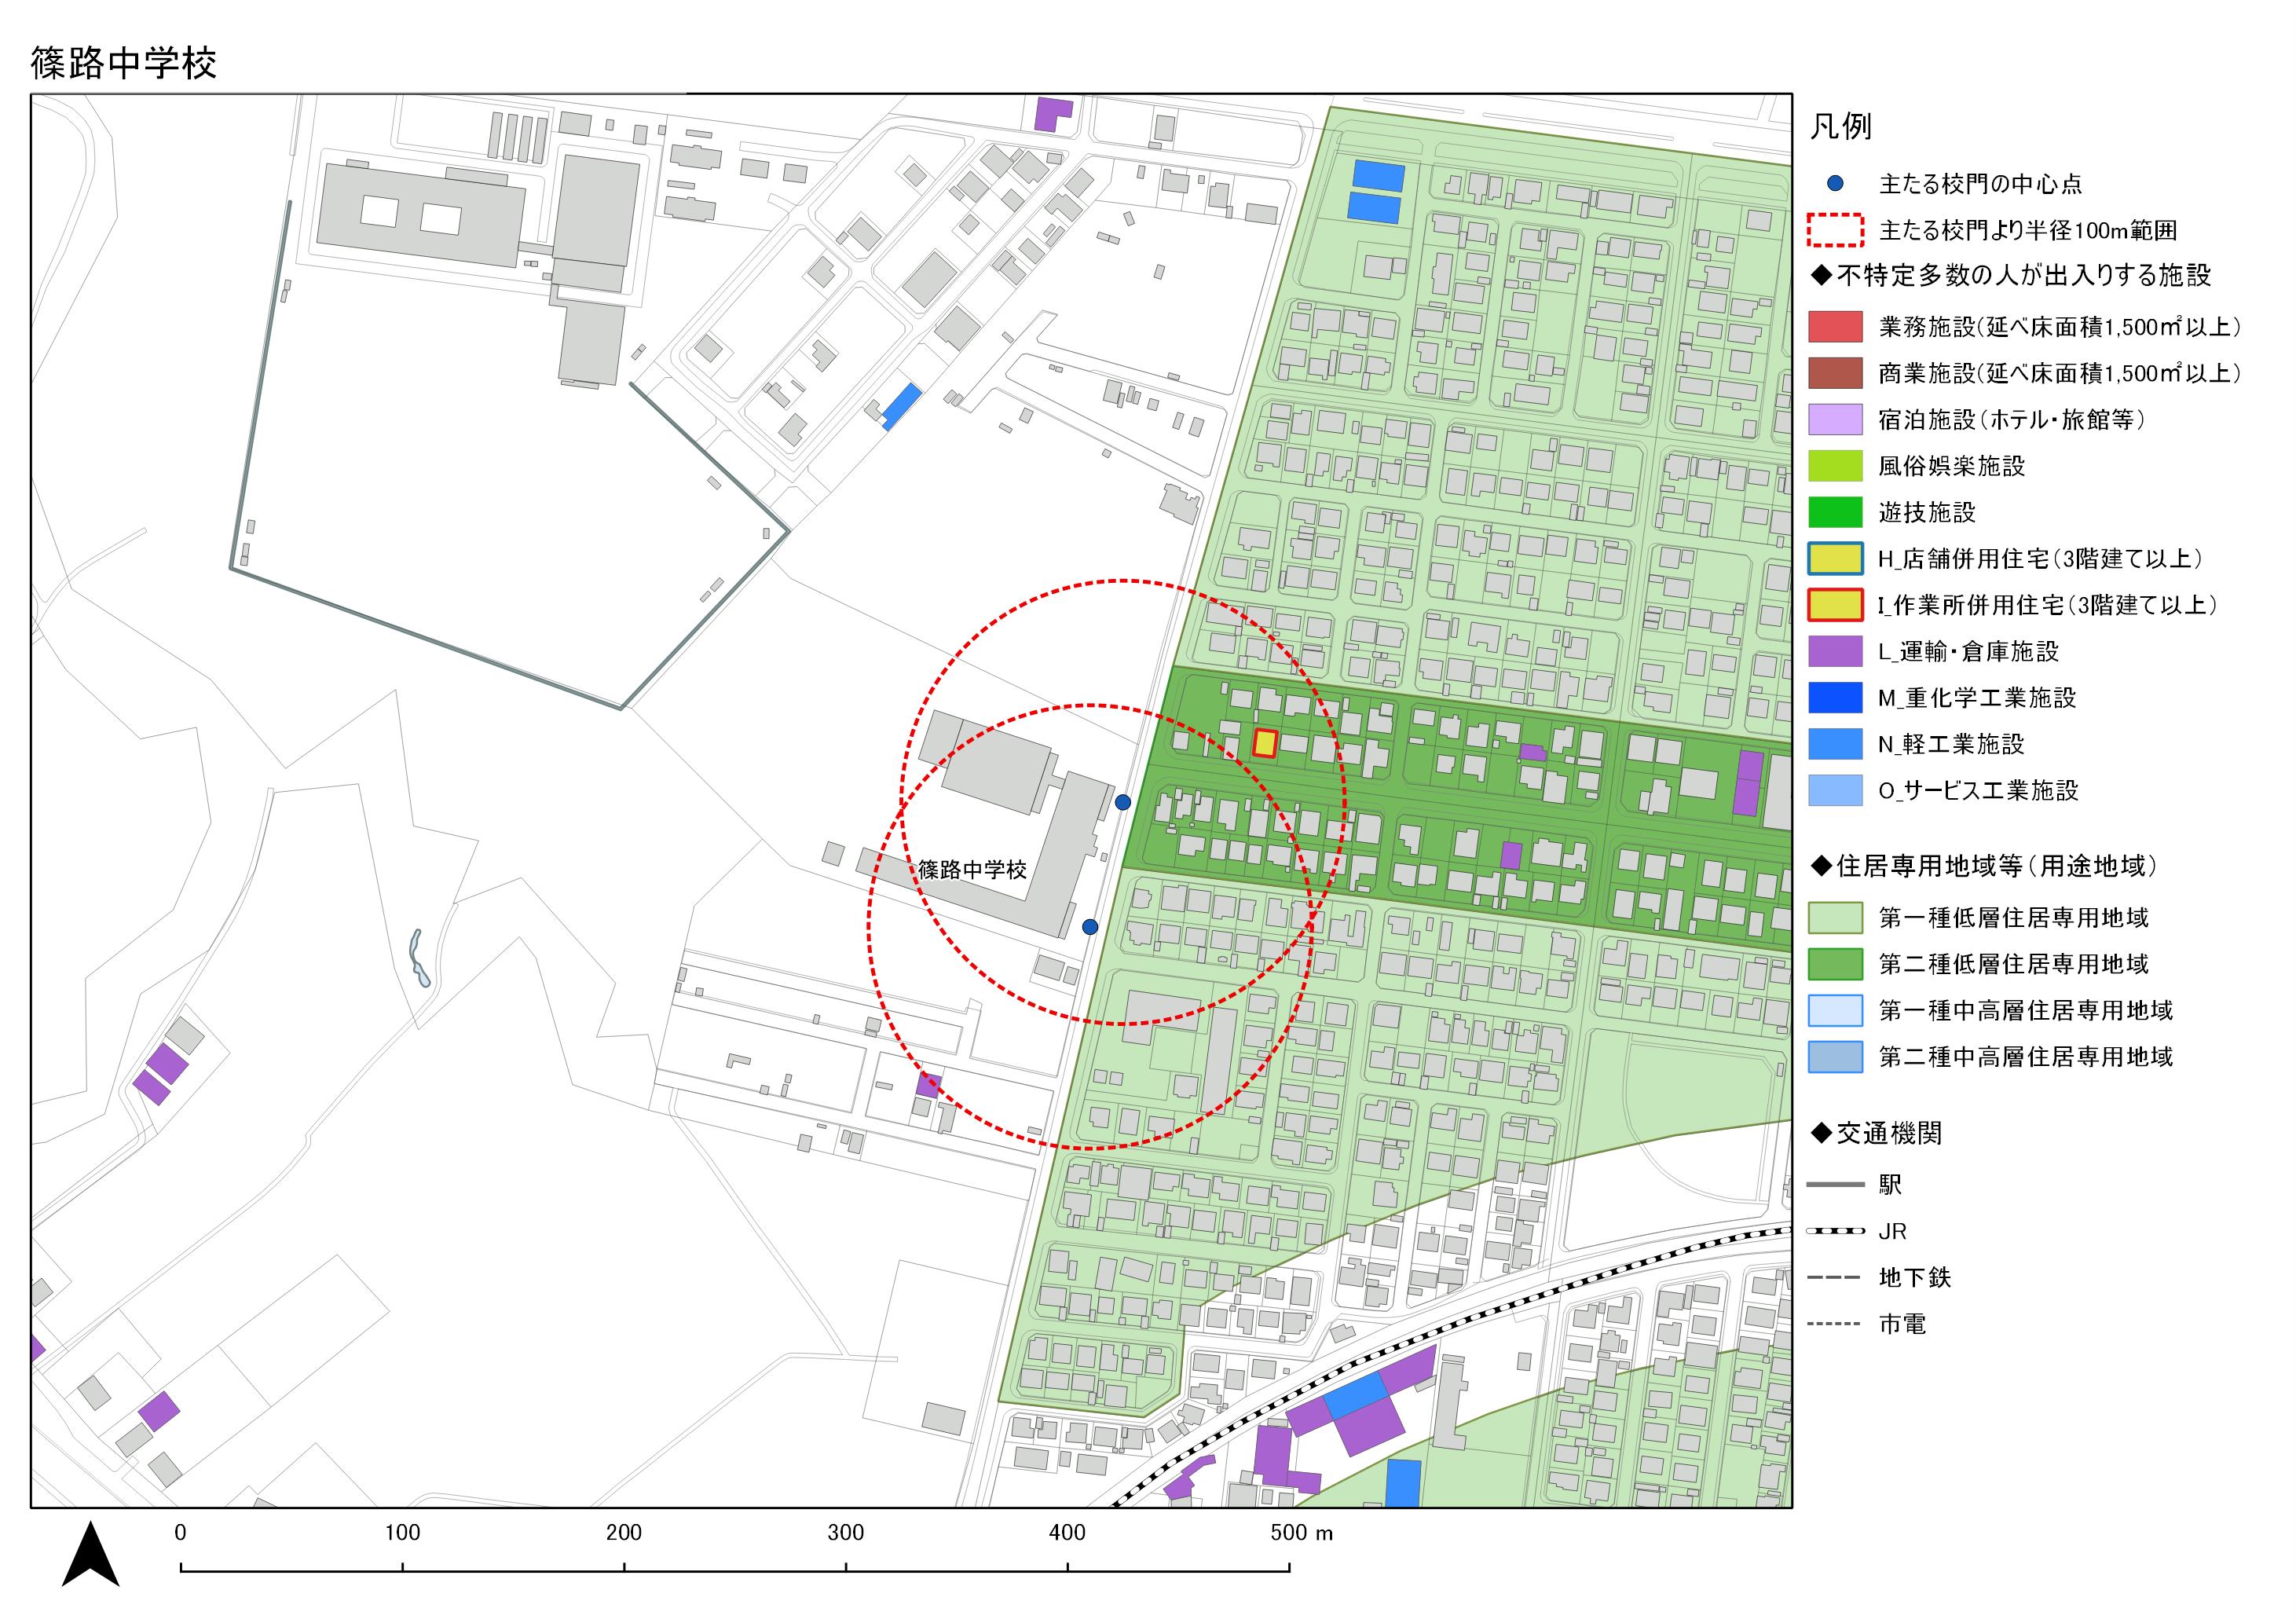2296x1623 pixels.
Task: Click the JR railway line symbol in legend
Action: 1836,1231
